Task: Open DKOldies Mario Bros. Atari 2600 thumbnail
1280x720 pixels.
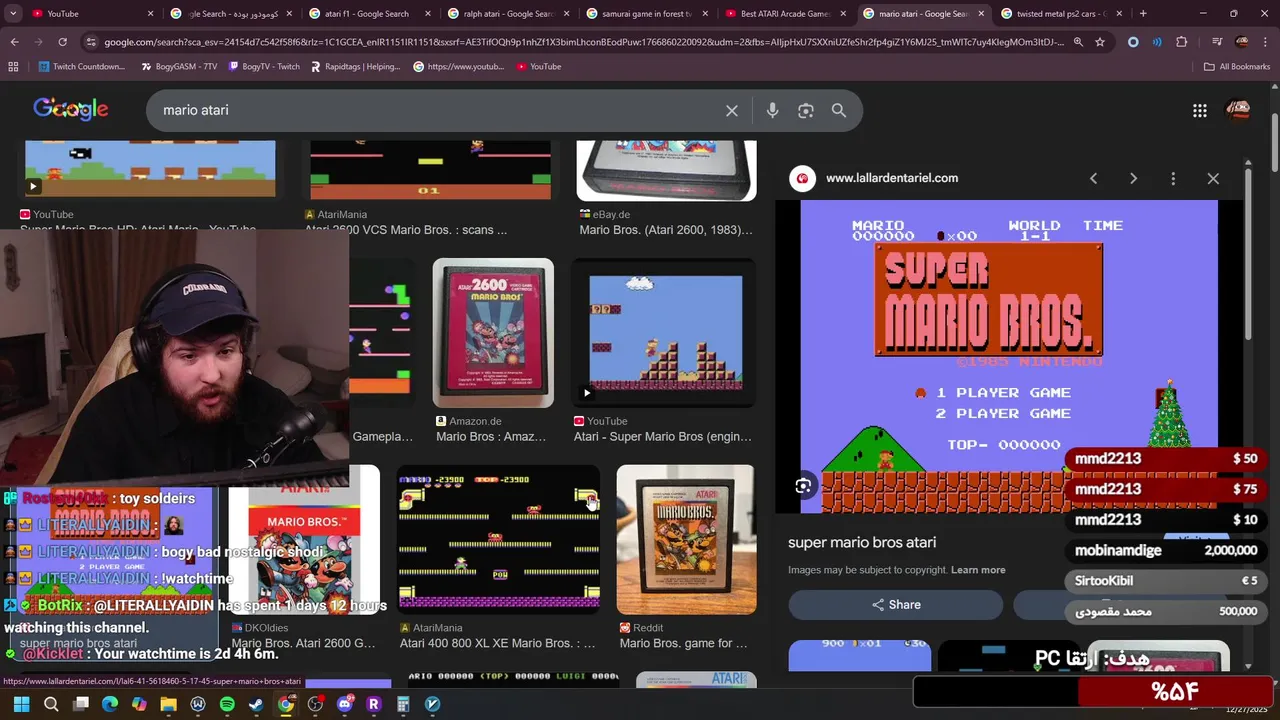Action: (304, 540)
